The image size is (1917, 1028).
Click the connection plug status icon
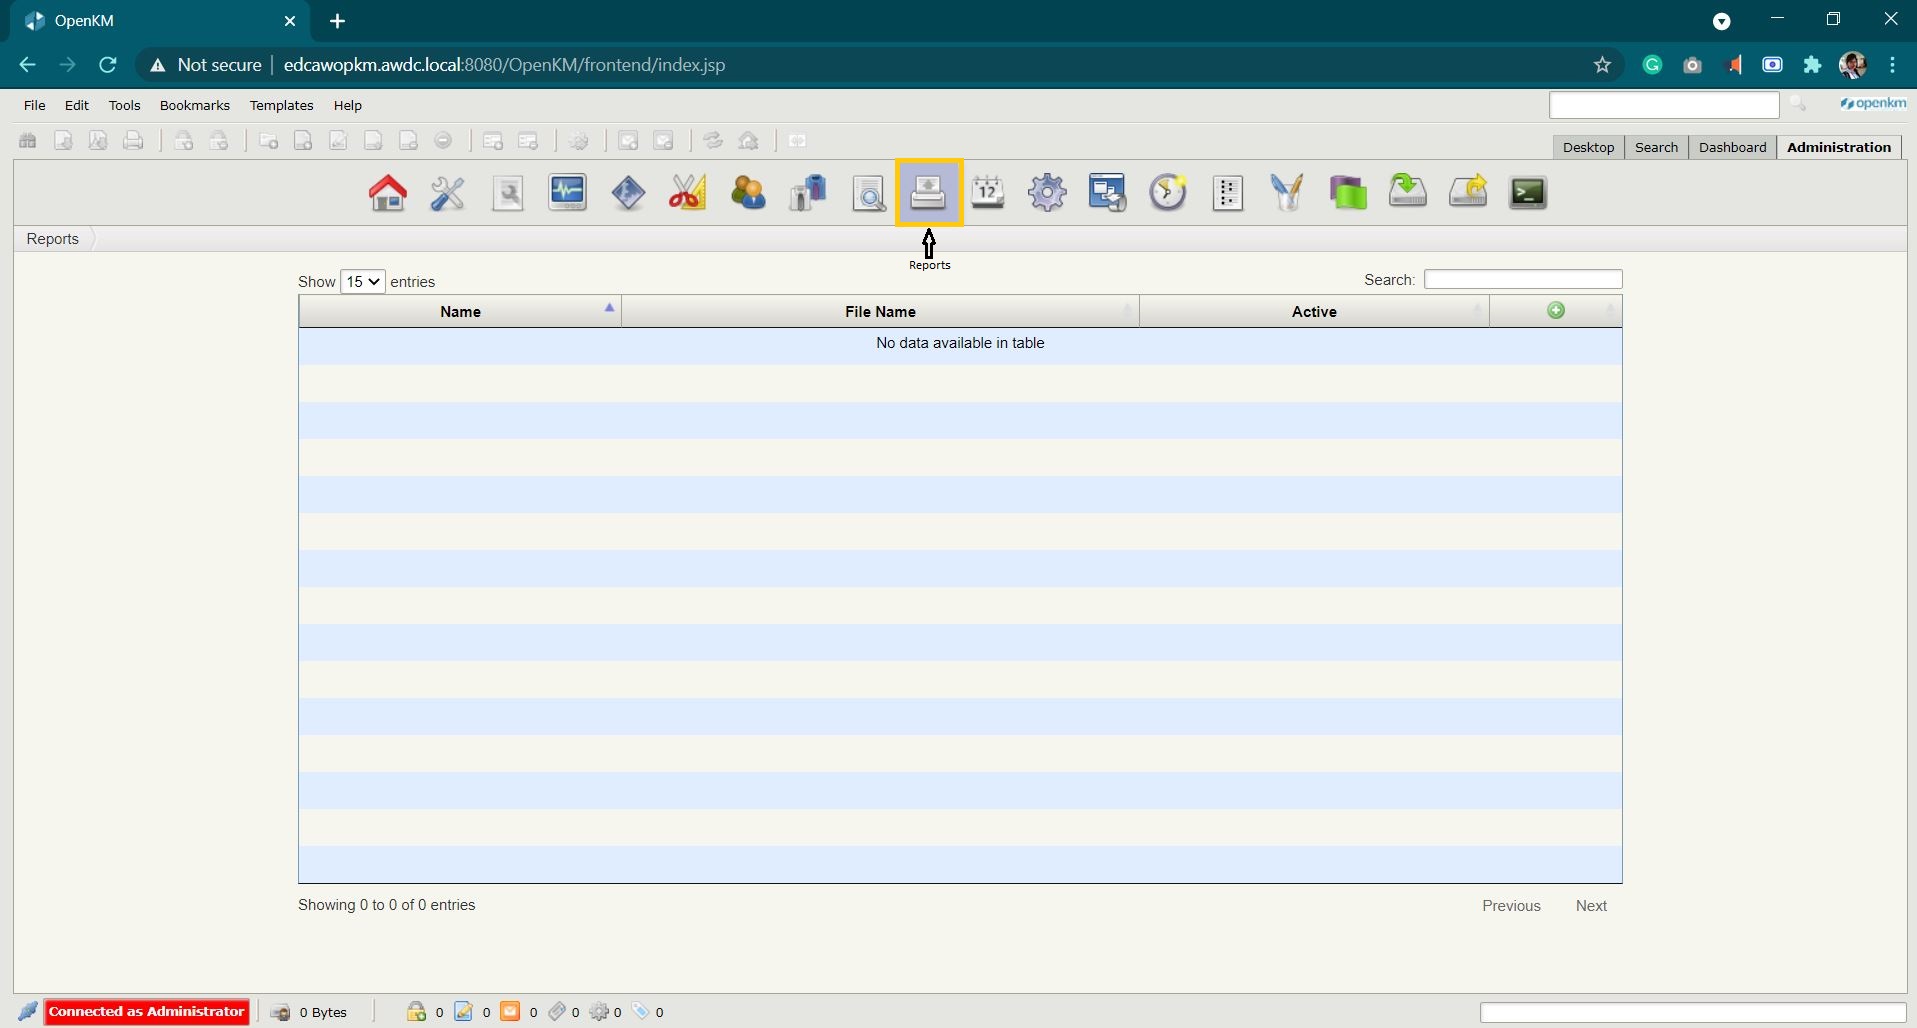click(x=28, y=1012)
